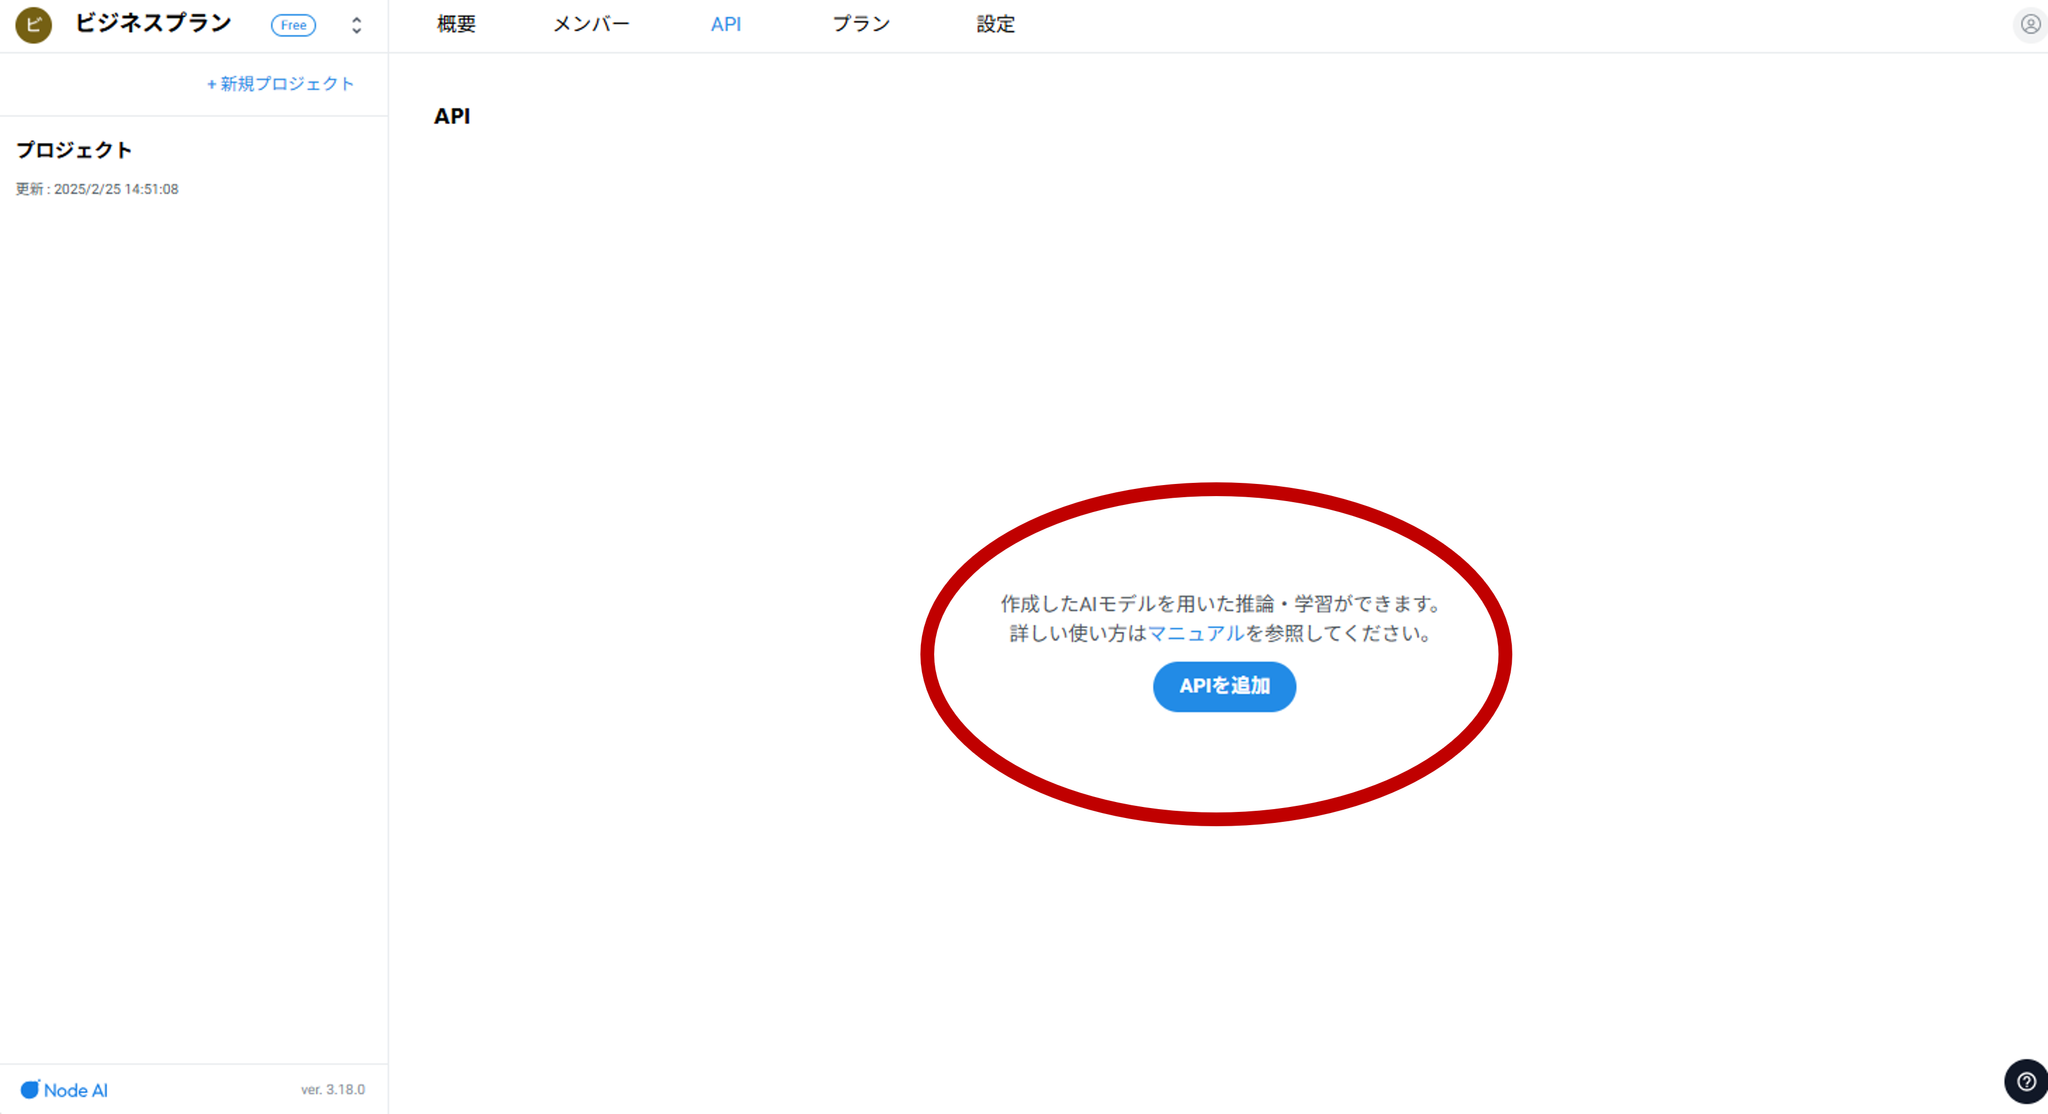Open the メンバー tab
Image resolution: width=2048 pixels, height=1114 pixels.
(x=591, y=24)
